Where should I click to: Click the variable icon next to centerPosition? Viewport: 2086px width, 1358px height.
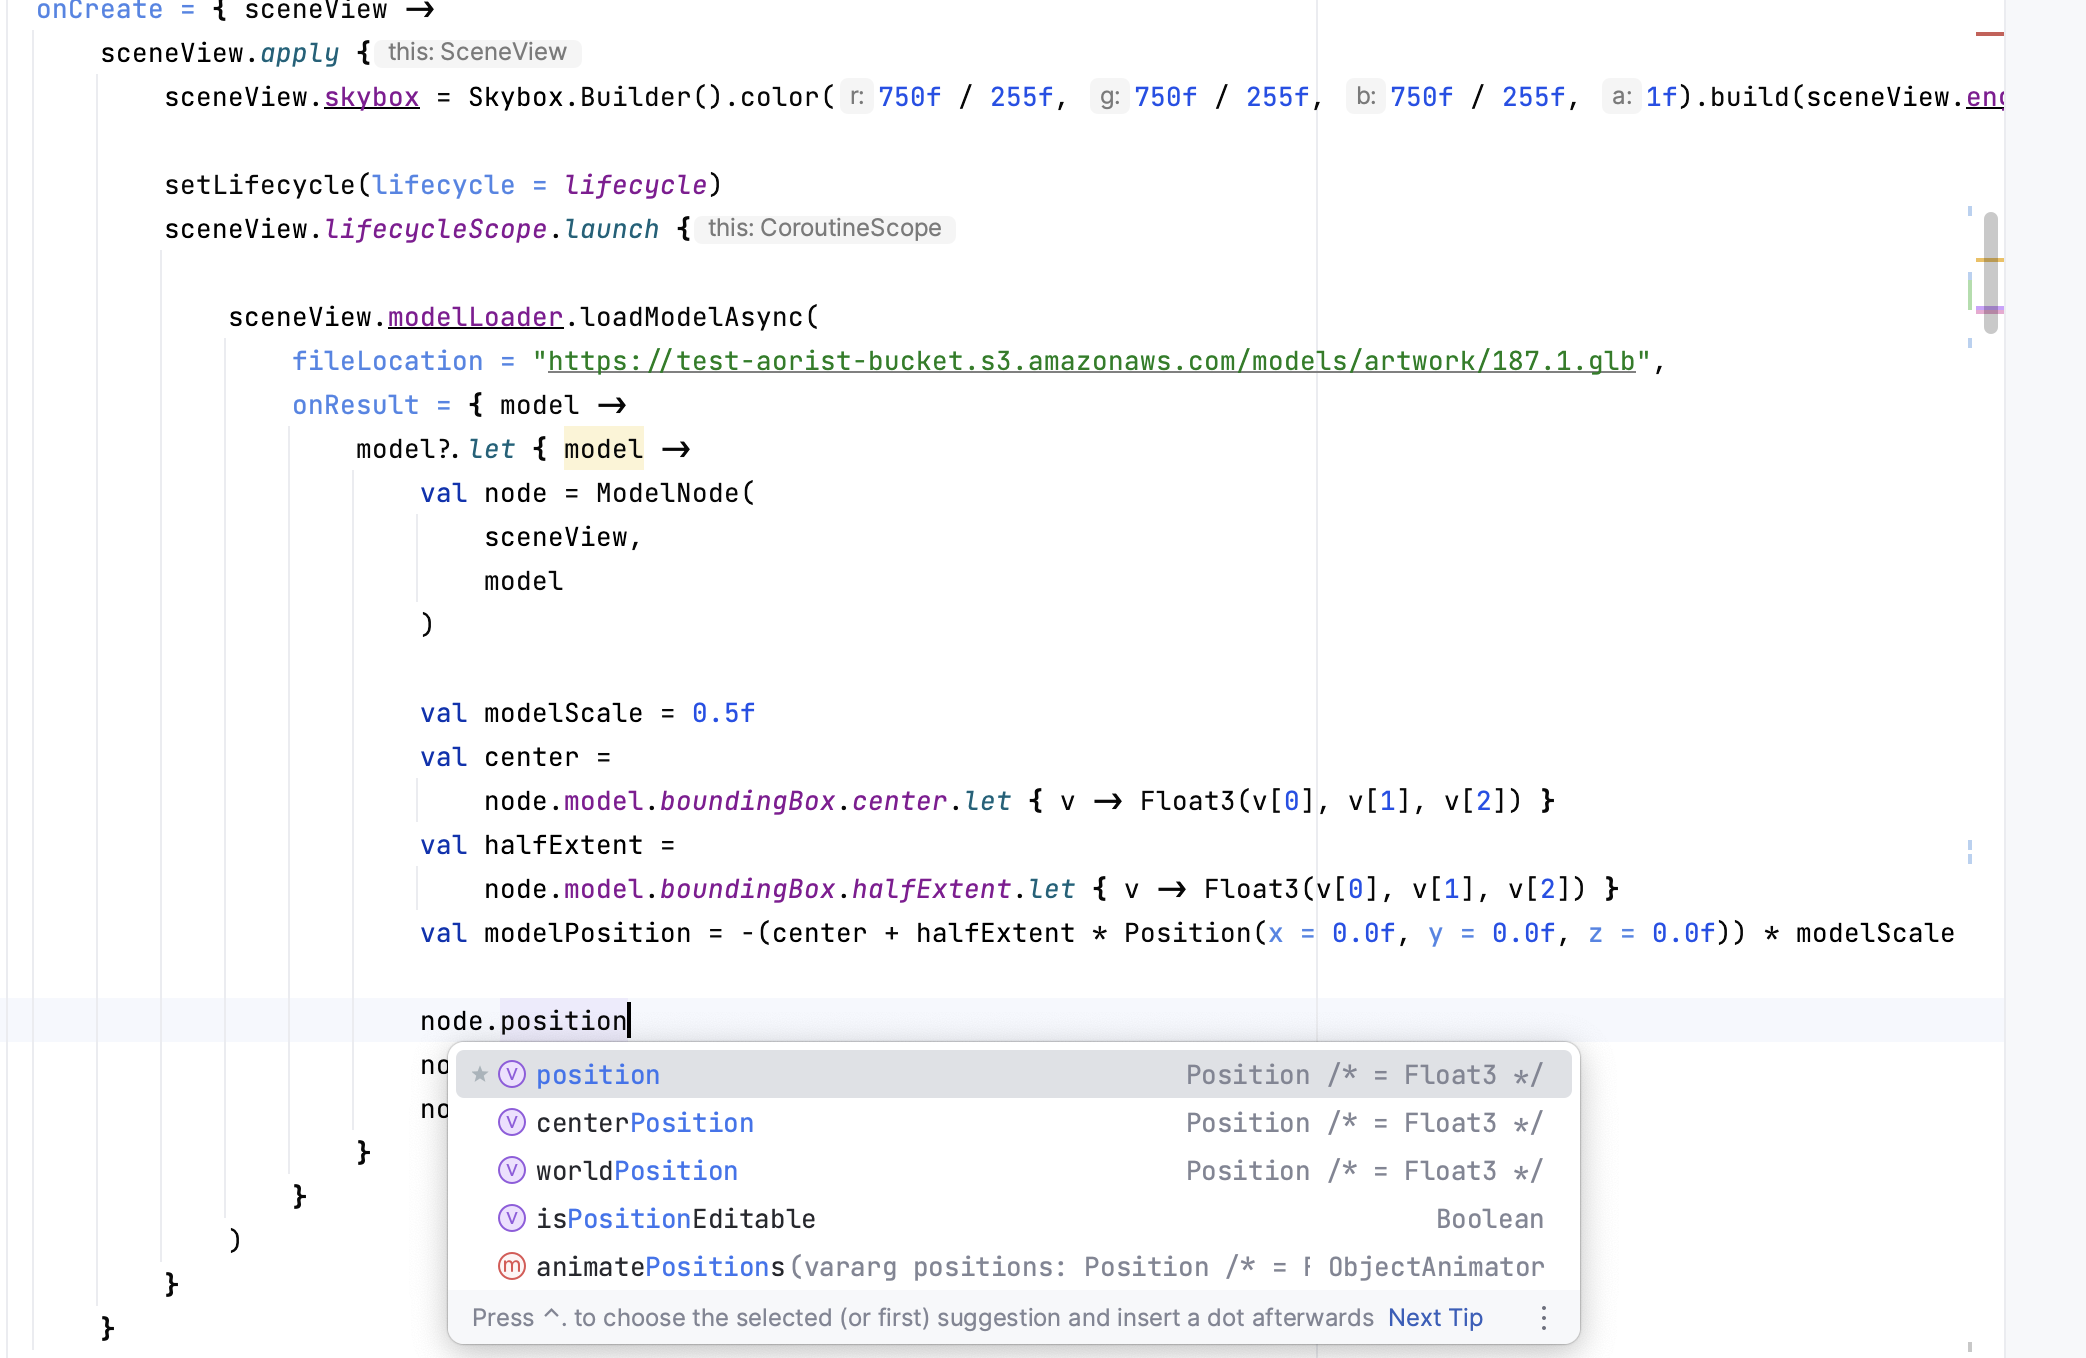pyautogui.click(x=511, y=1122)
